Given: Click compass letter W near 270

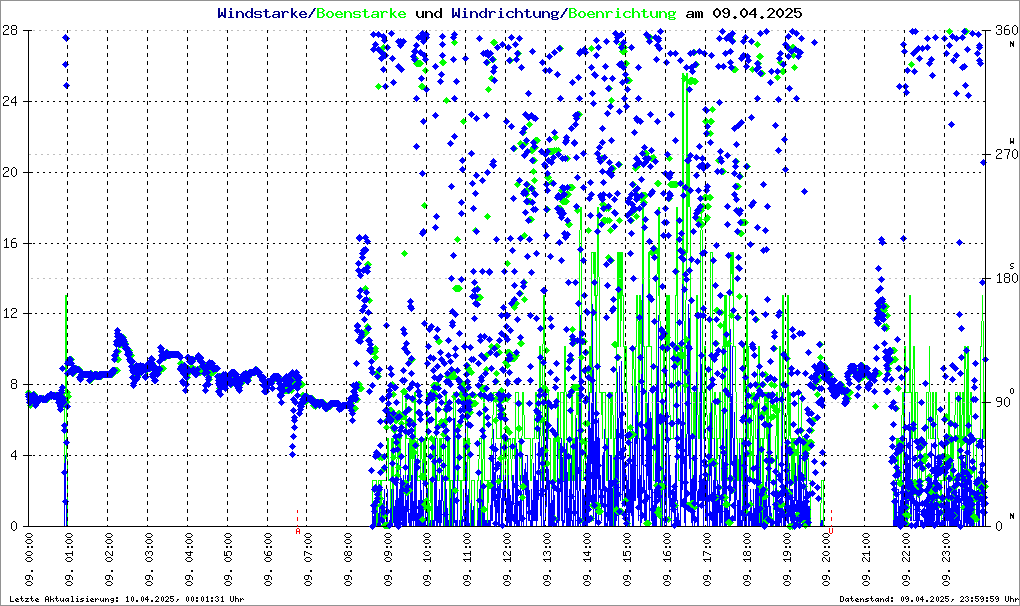Looking at the screenshot, I should (x=1012, y=141).
